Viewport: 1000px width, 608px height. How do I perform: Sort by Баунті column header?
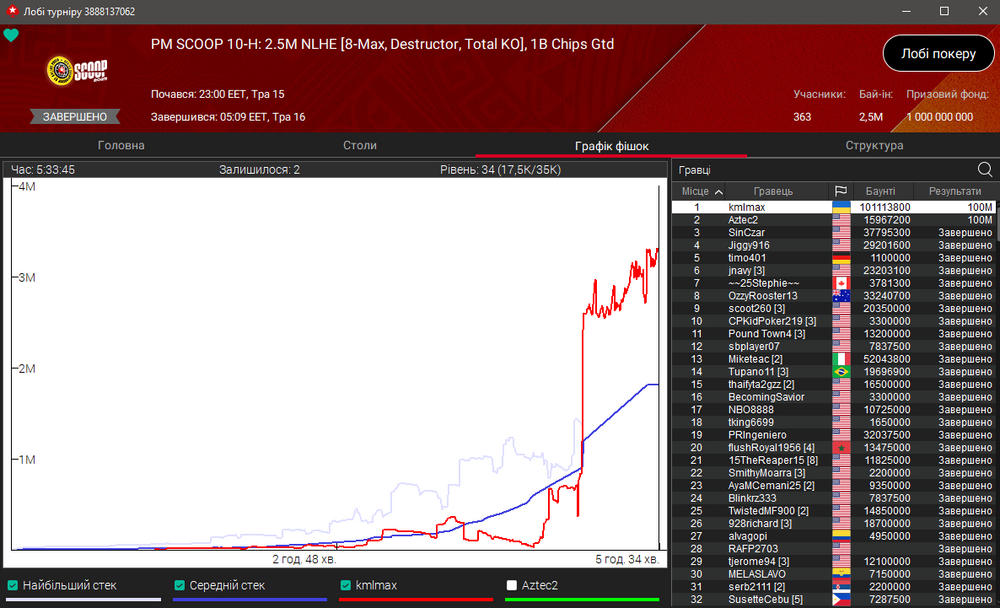click(x=880, y=191)
